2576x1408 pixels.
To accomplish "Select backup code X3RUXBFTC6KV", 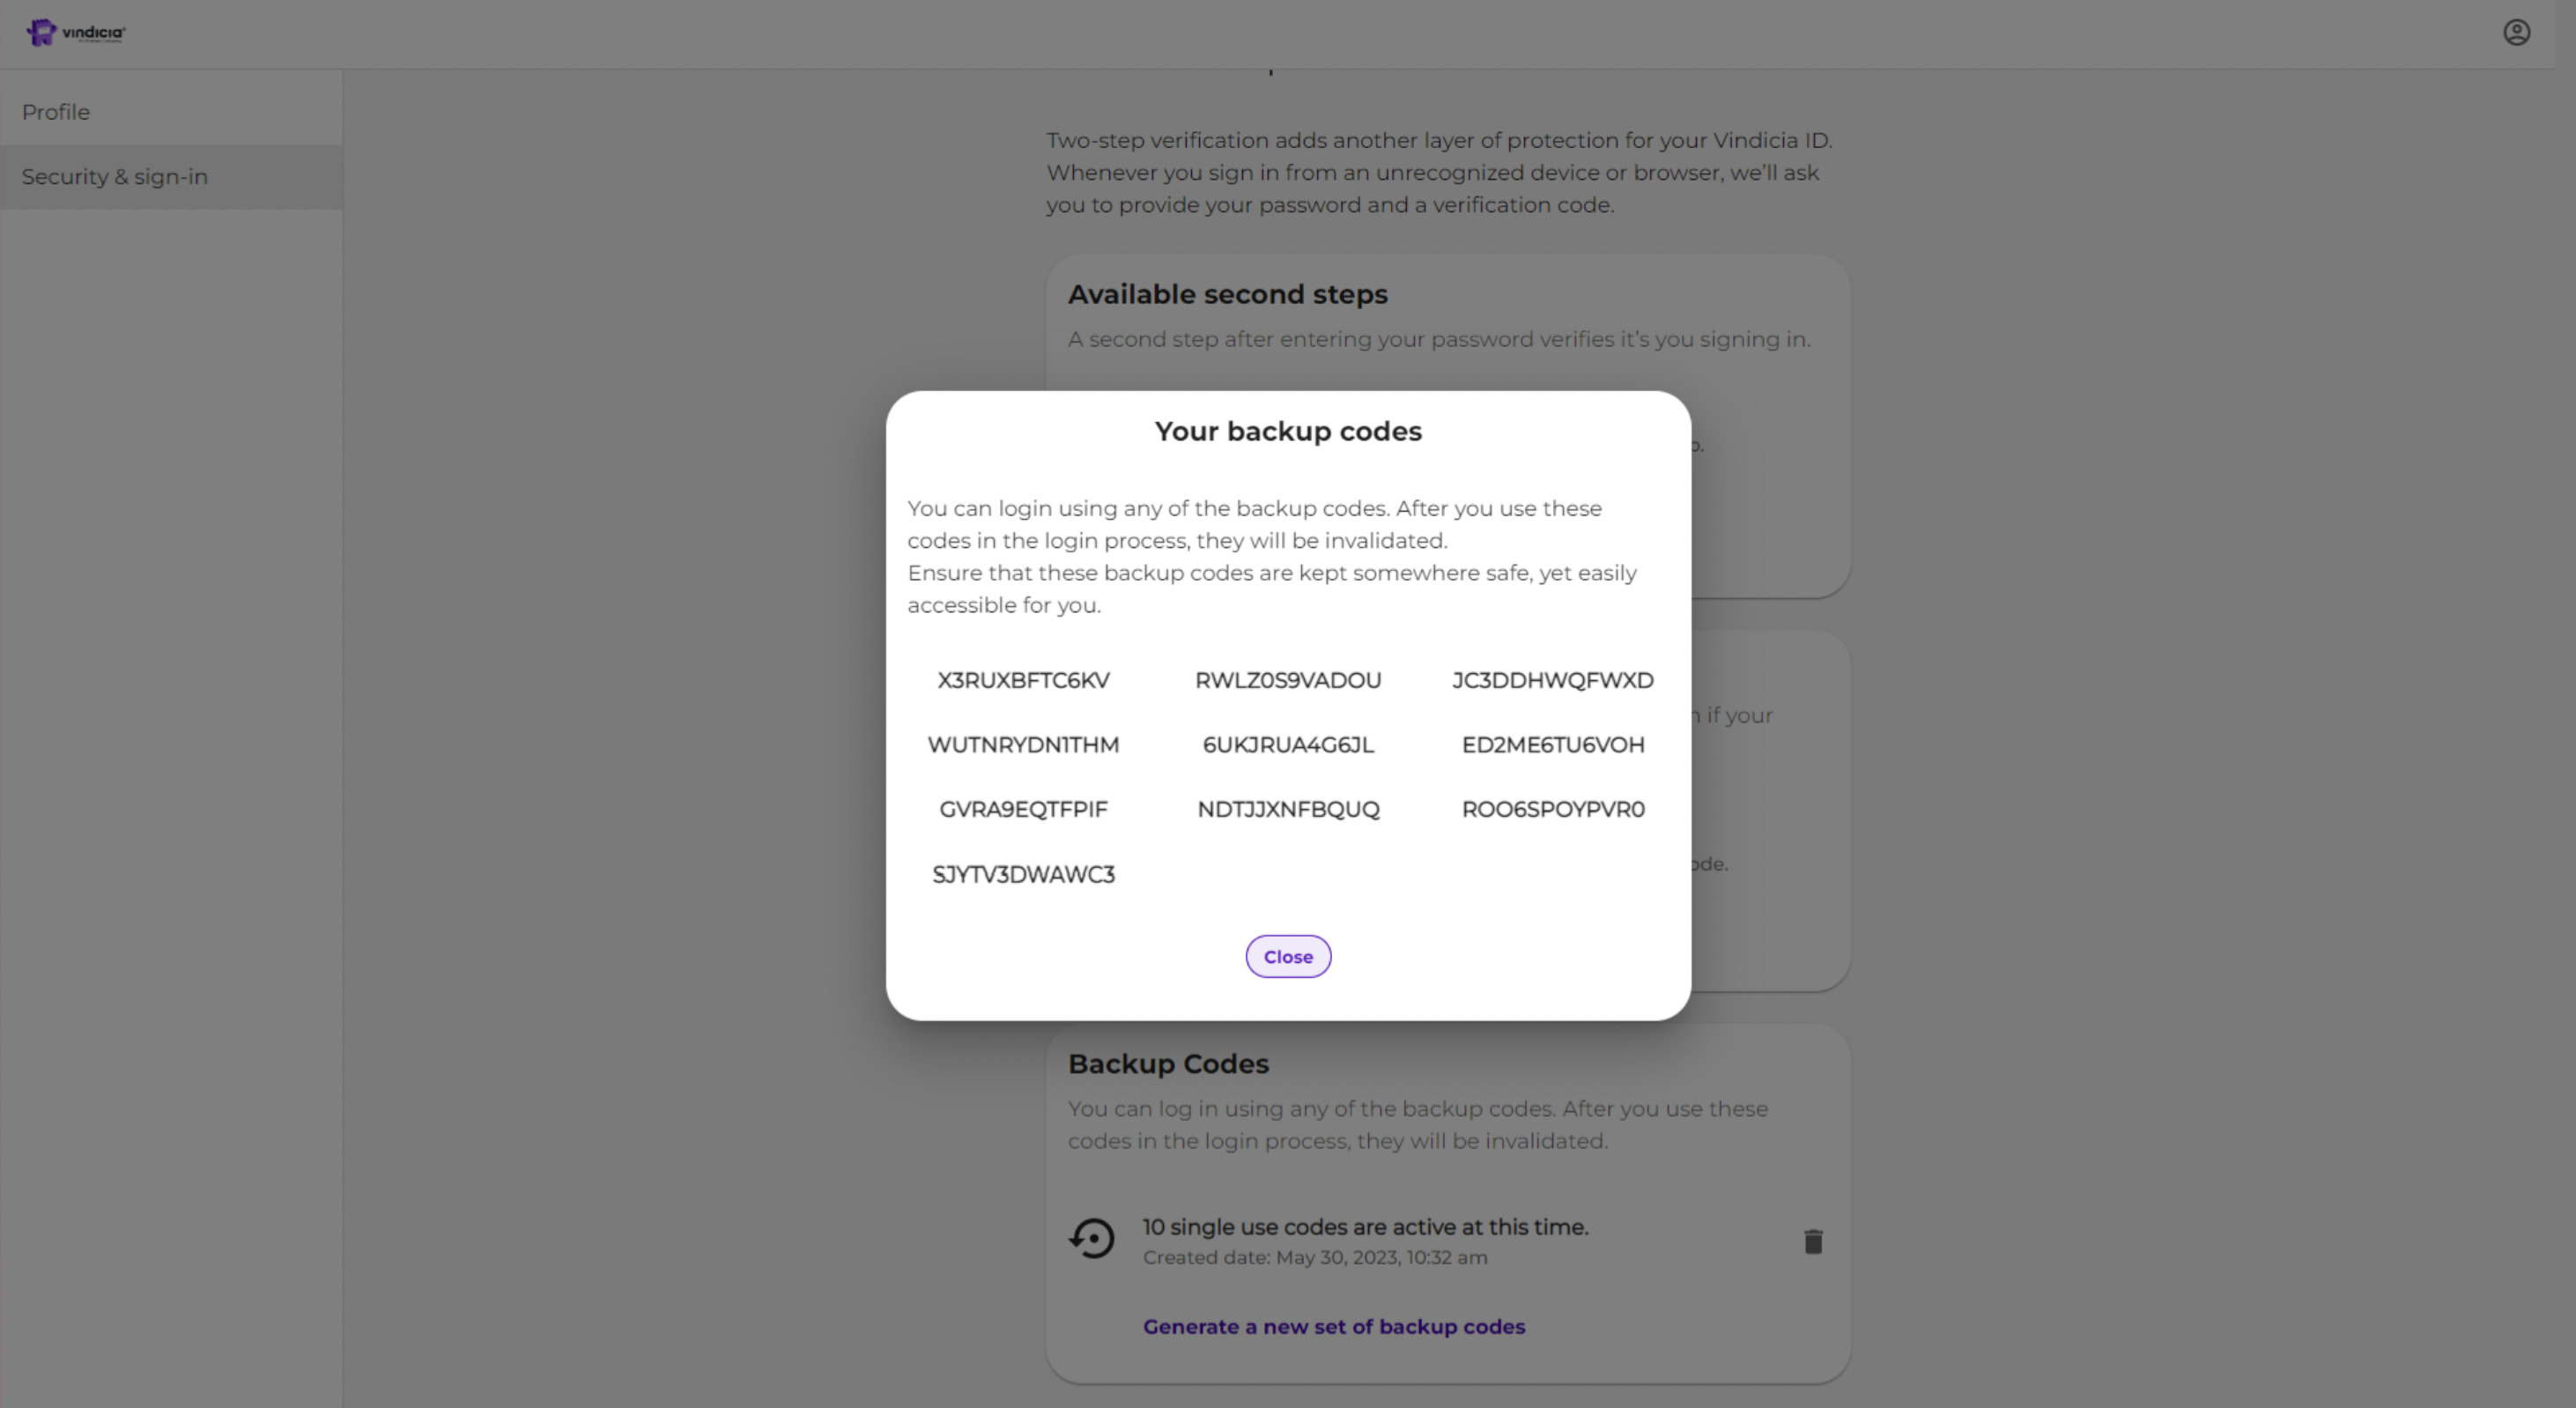I will [1022, 680].
